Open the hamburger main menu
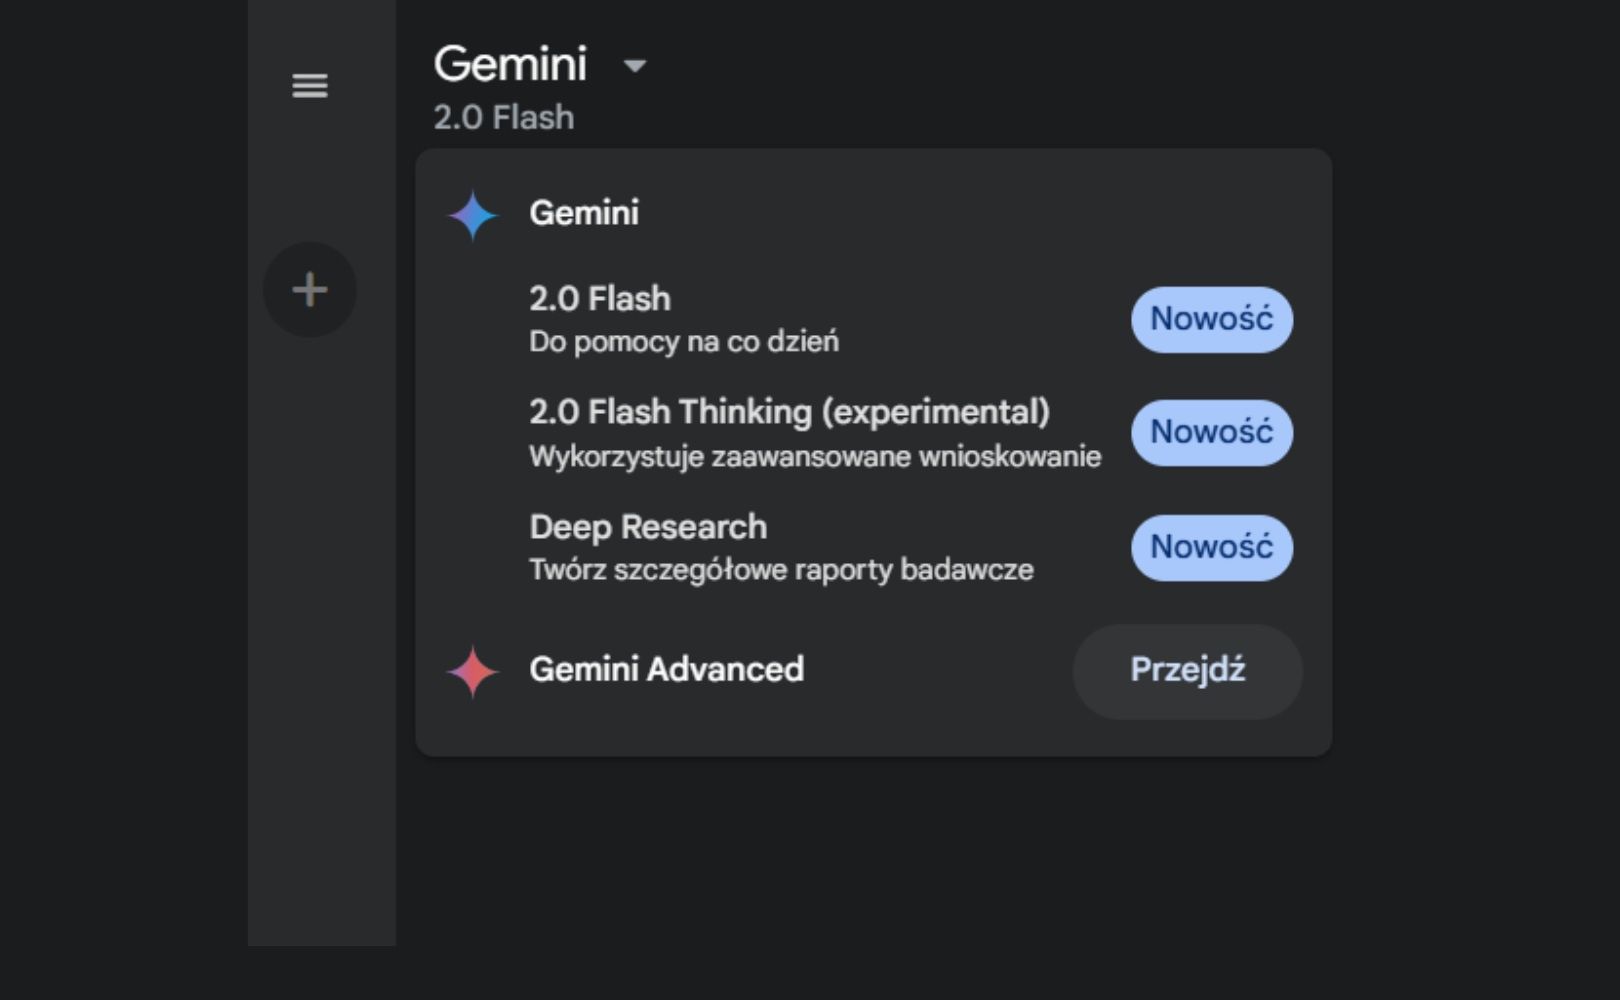Screen dimensions: 1620x1000 [309, 86]
